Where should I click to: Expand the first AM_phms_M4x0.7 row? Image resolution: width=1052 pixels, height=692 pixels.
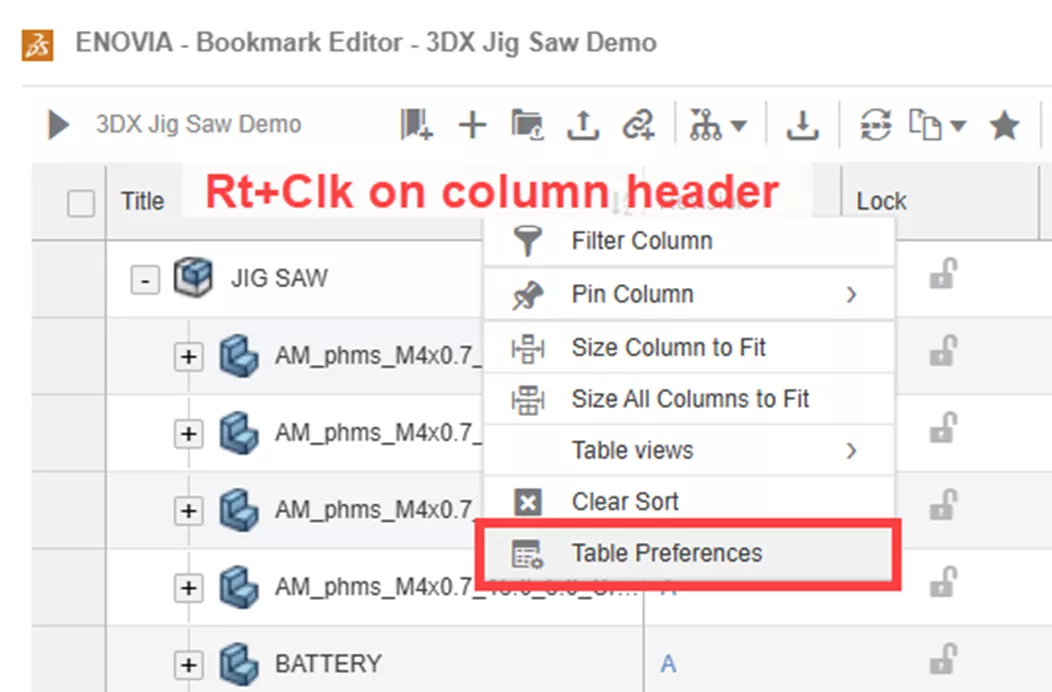189,356
